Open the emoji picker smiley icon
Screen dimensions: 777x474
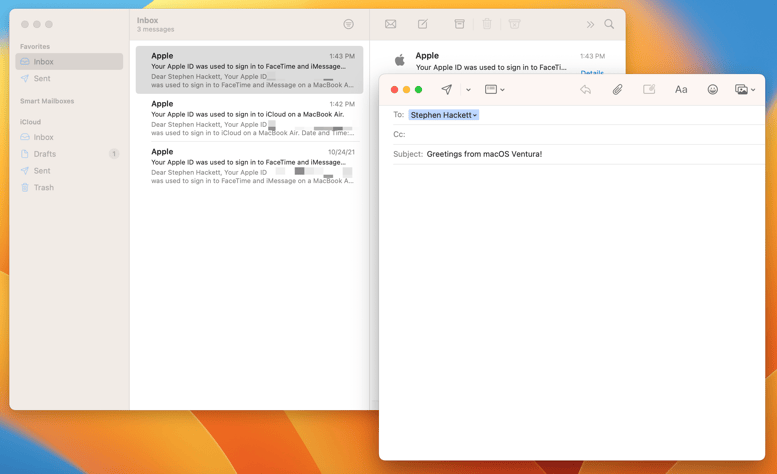click(713, 90)
